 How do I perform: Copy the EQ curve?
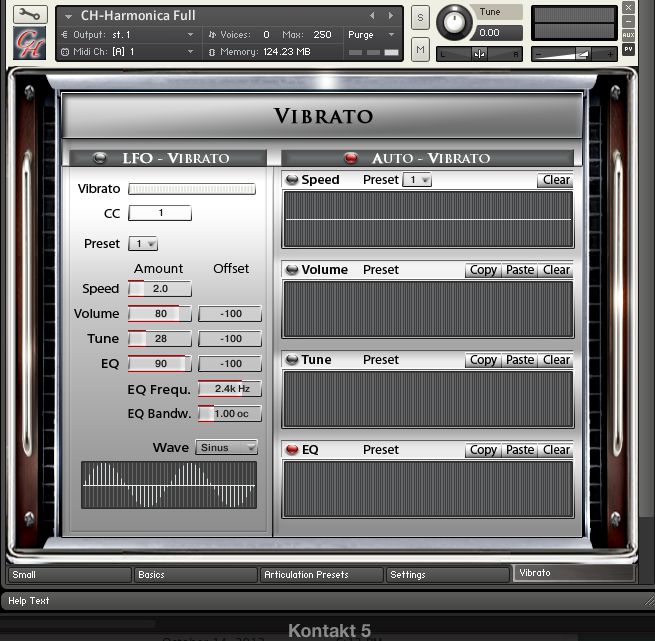tap(483, 450)
